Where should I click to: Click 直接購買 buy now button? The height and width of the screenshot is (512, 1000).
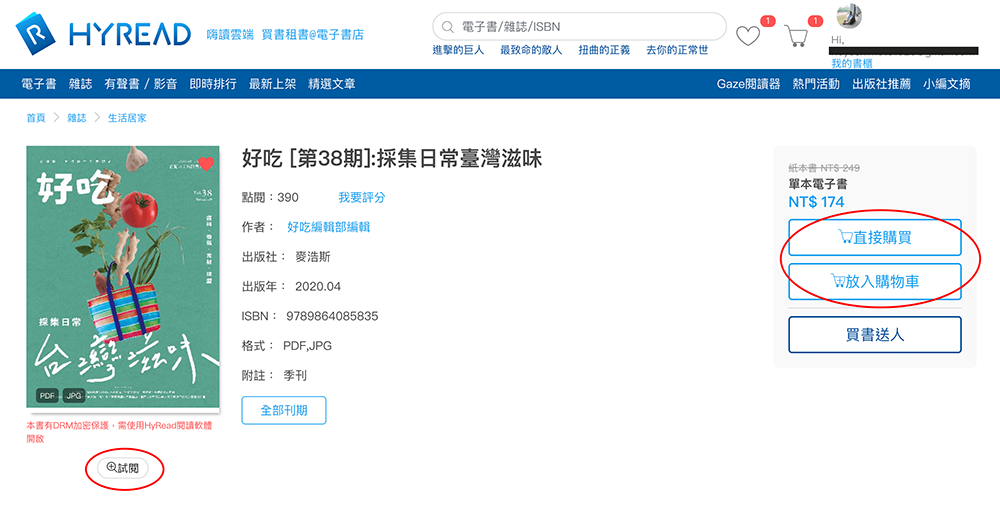pyautogui.click(x=874, y=238)
